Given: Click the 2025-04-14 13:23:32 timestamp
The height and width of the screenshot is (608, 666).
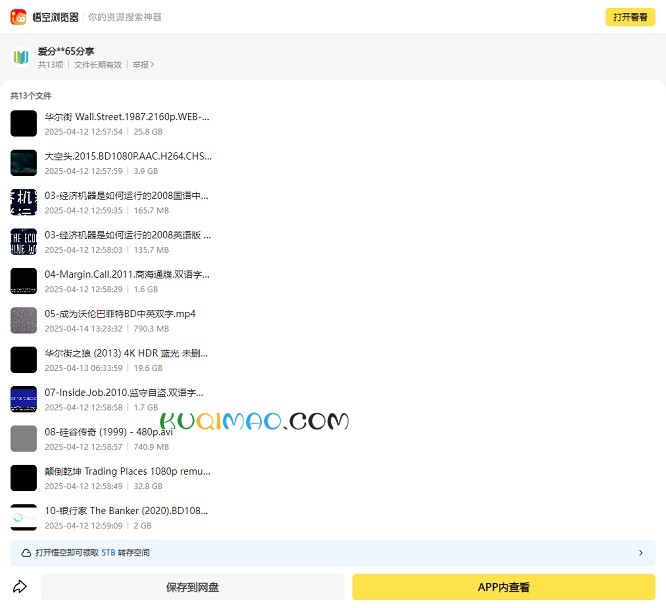Looking at the screenshot, I should [x=83, y=329].
